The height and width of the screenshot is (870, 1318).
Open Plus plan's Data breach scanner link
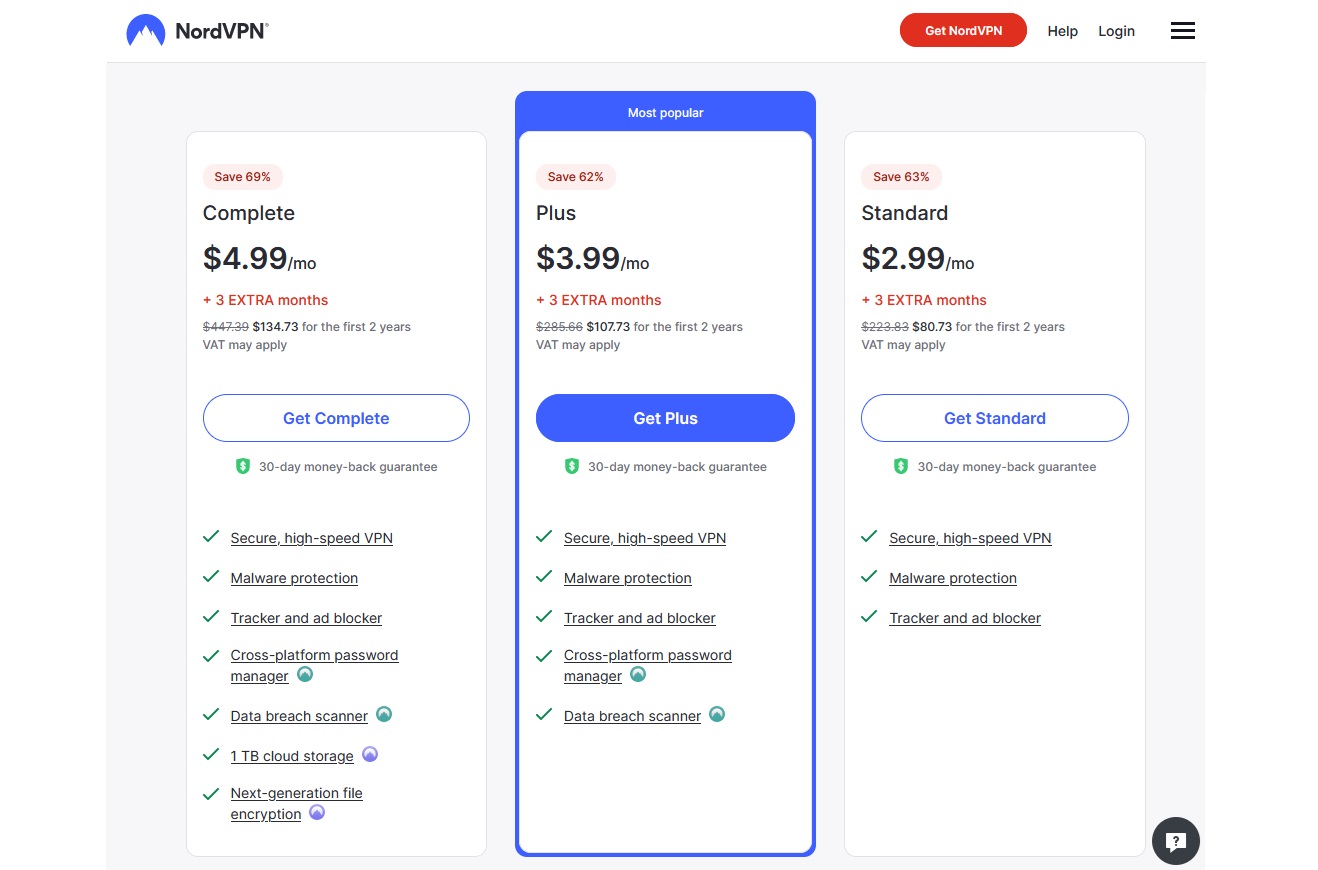[x=632, y=716]
